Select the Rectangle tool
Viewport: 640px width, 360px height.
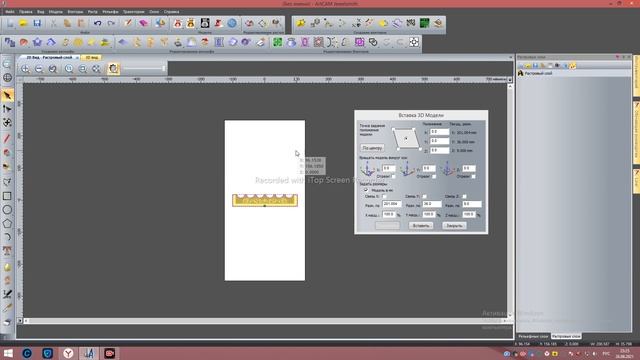click(x=7, y=196)
